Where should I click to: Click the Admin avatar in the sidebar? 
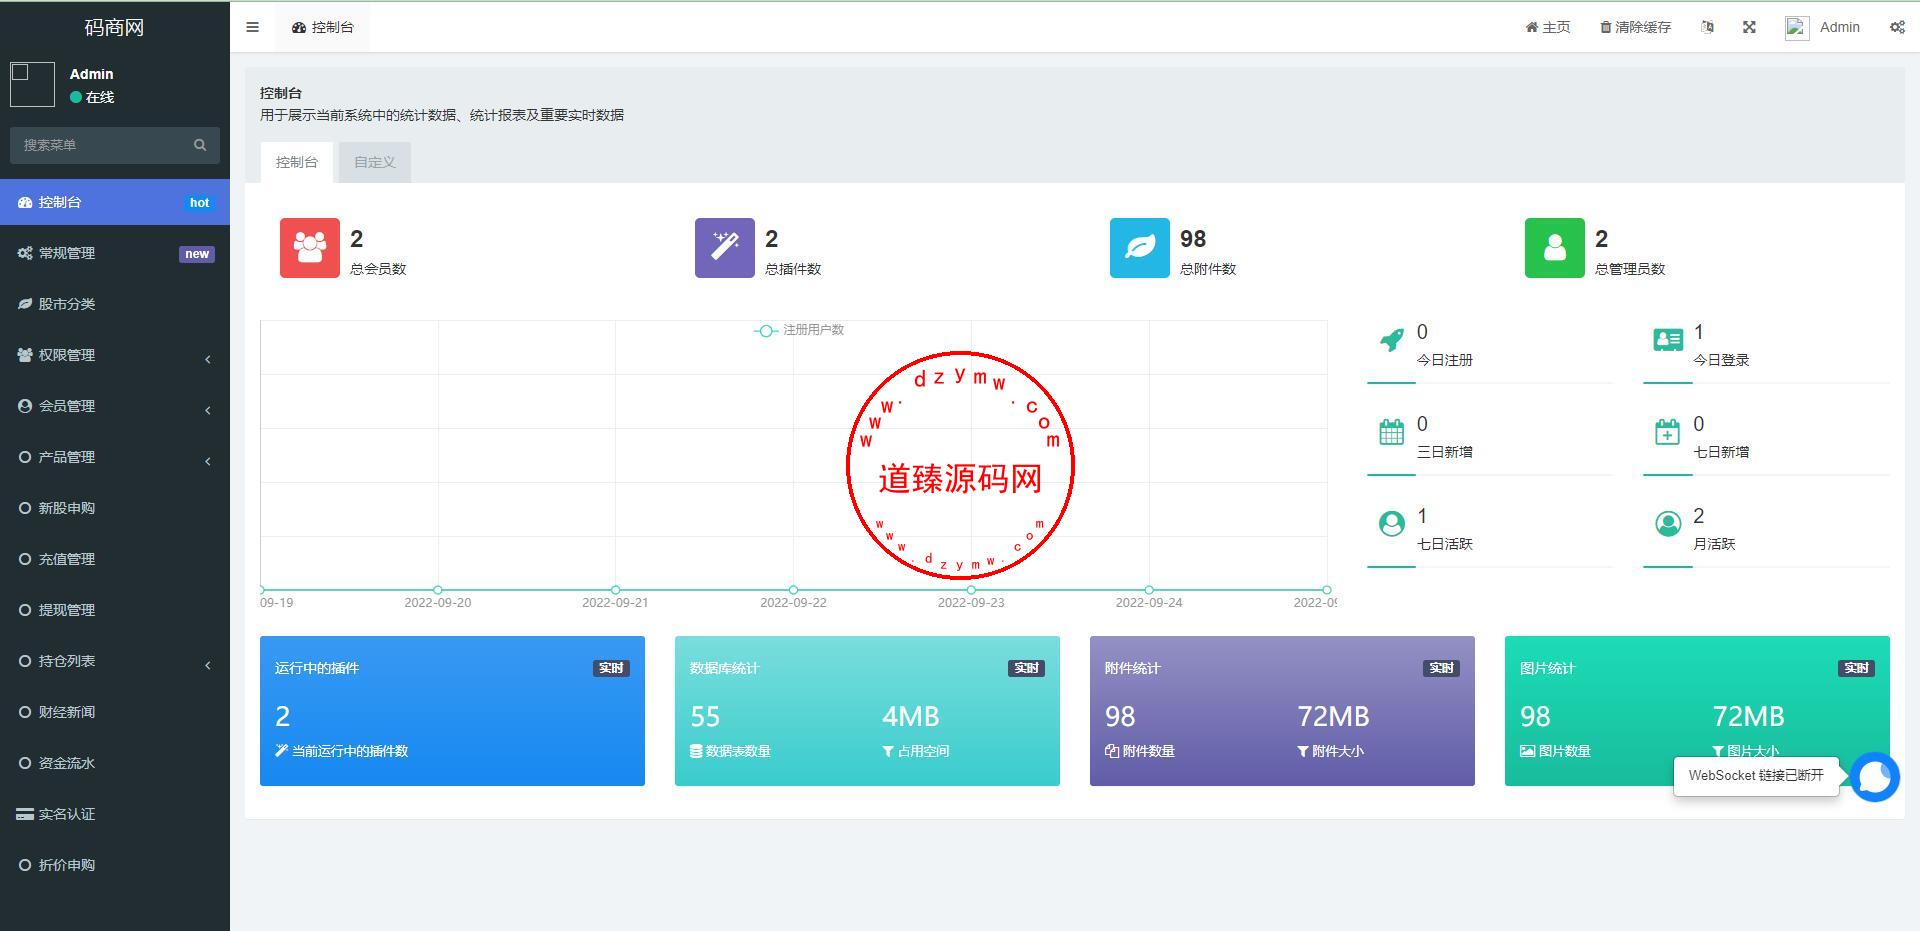pos(32,85)
